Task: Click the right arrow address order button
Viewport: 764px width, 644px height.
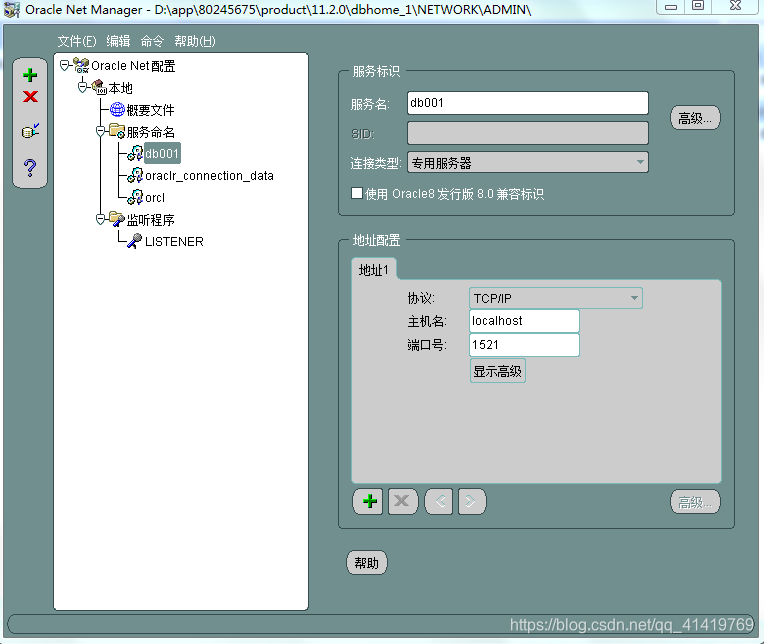Action: (472, 501)
